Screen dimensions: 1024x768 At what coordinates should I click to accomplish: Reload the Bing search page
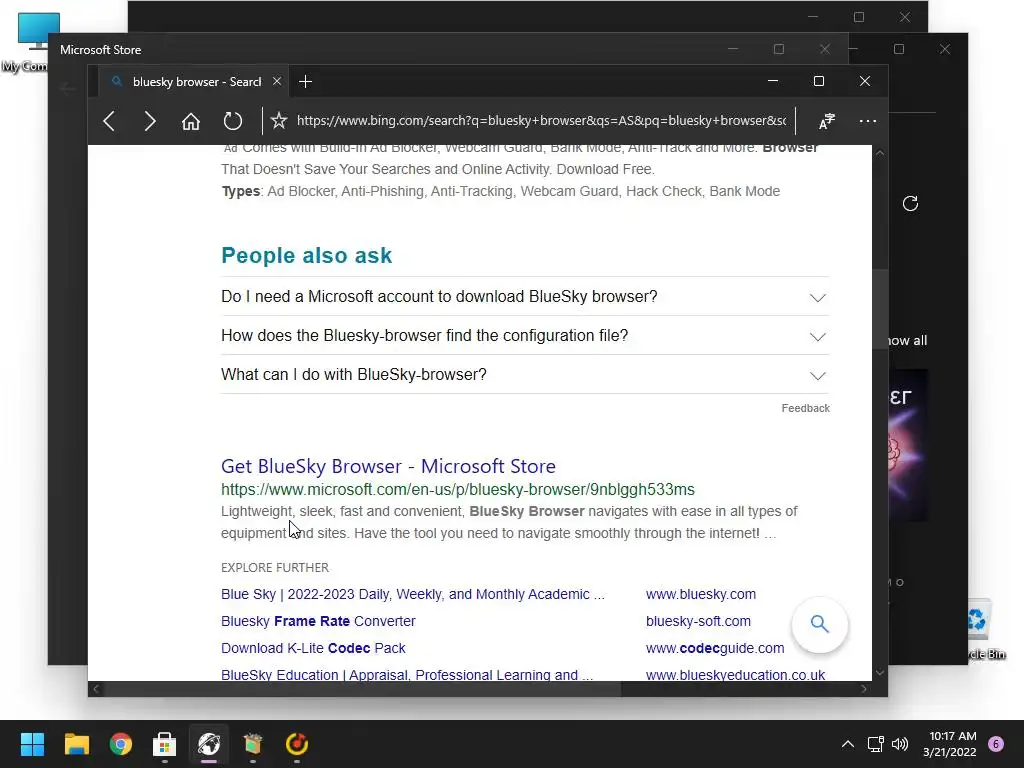232,121
